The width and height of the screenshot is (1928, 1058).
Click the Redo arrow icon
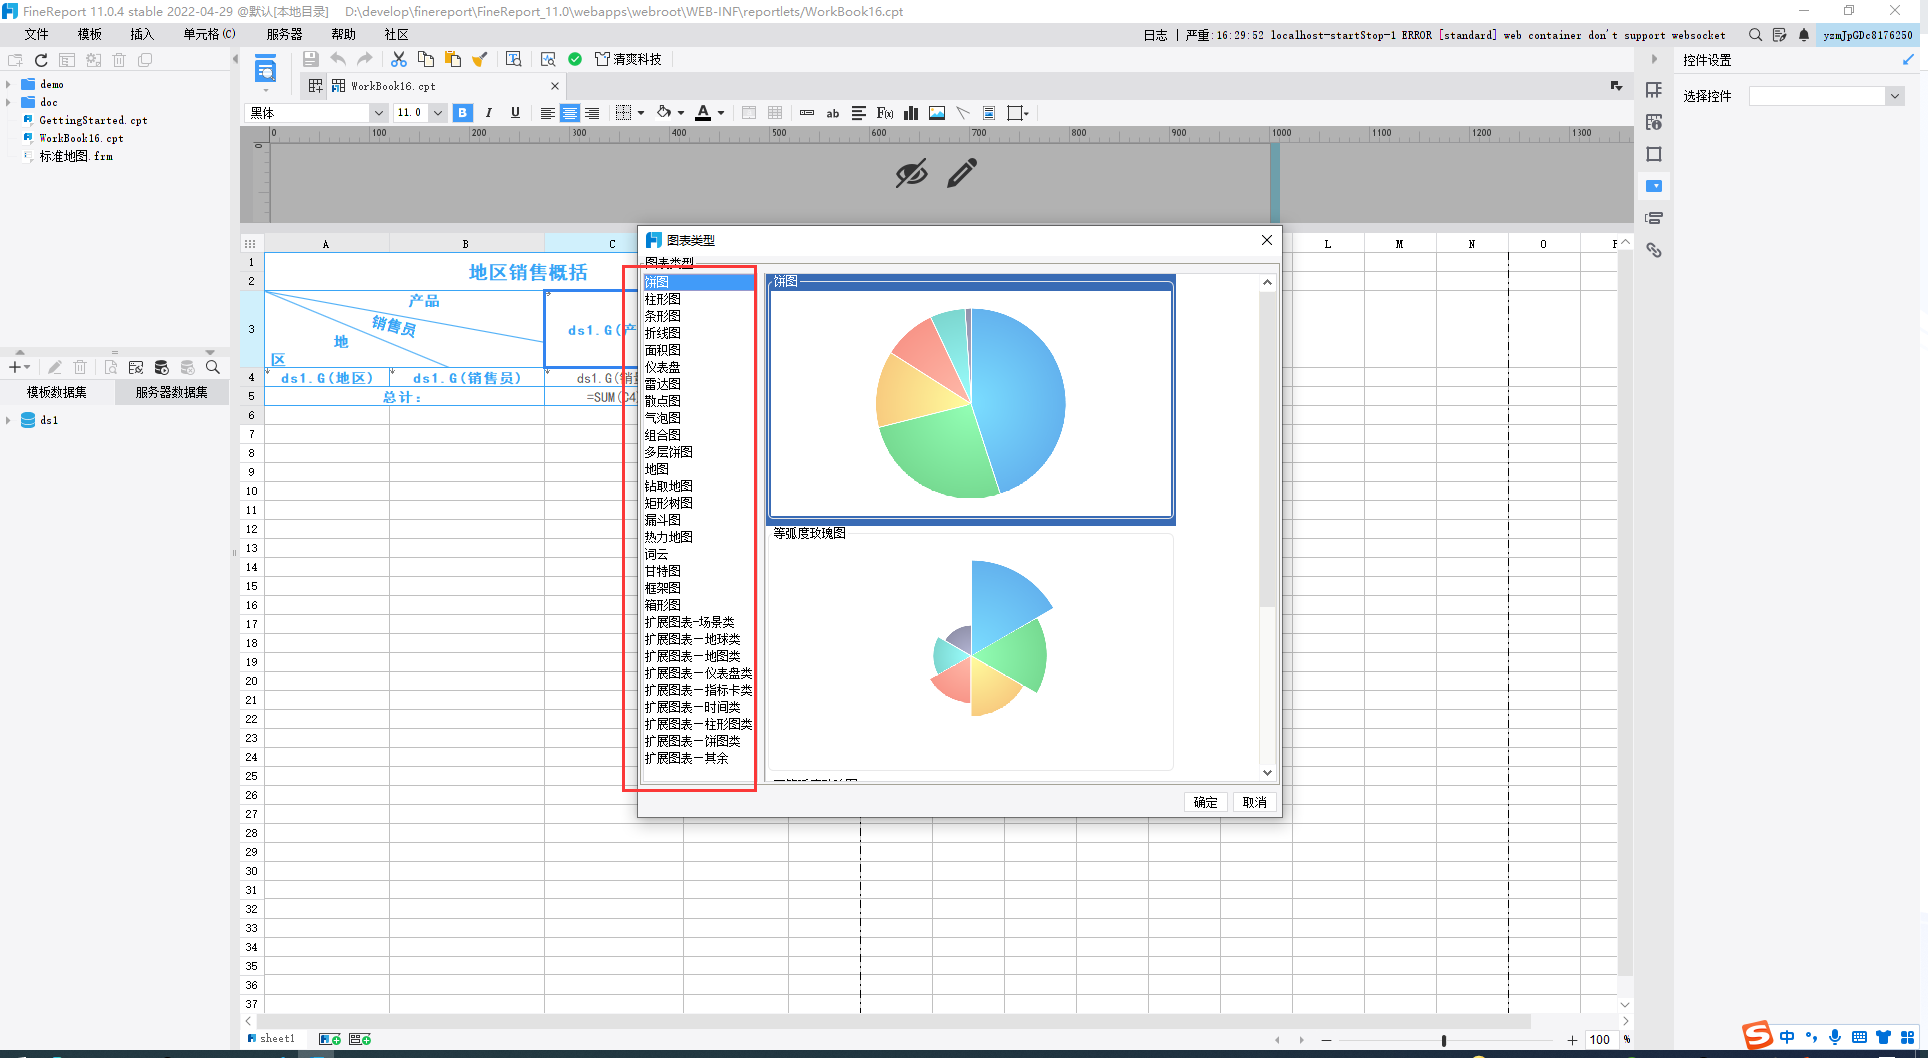pyautogui.click(x=364, y=59)
